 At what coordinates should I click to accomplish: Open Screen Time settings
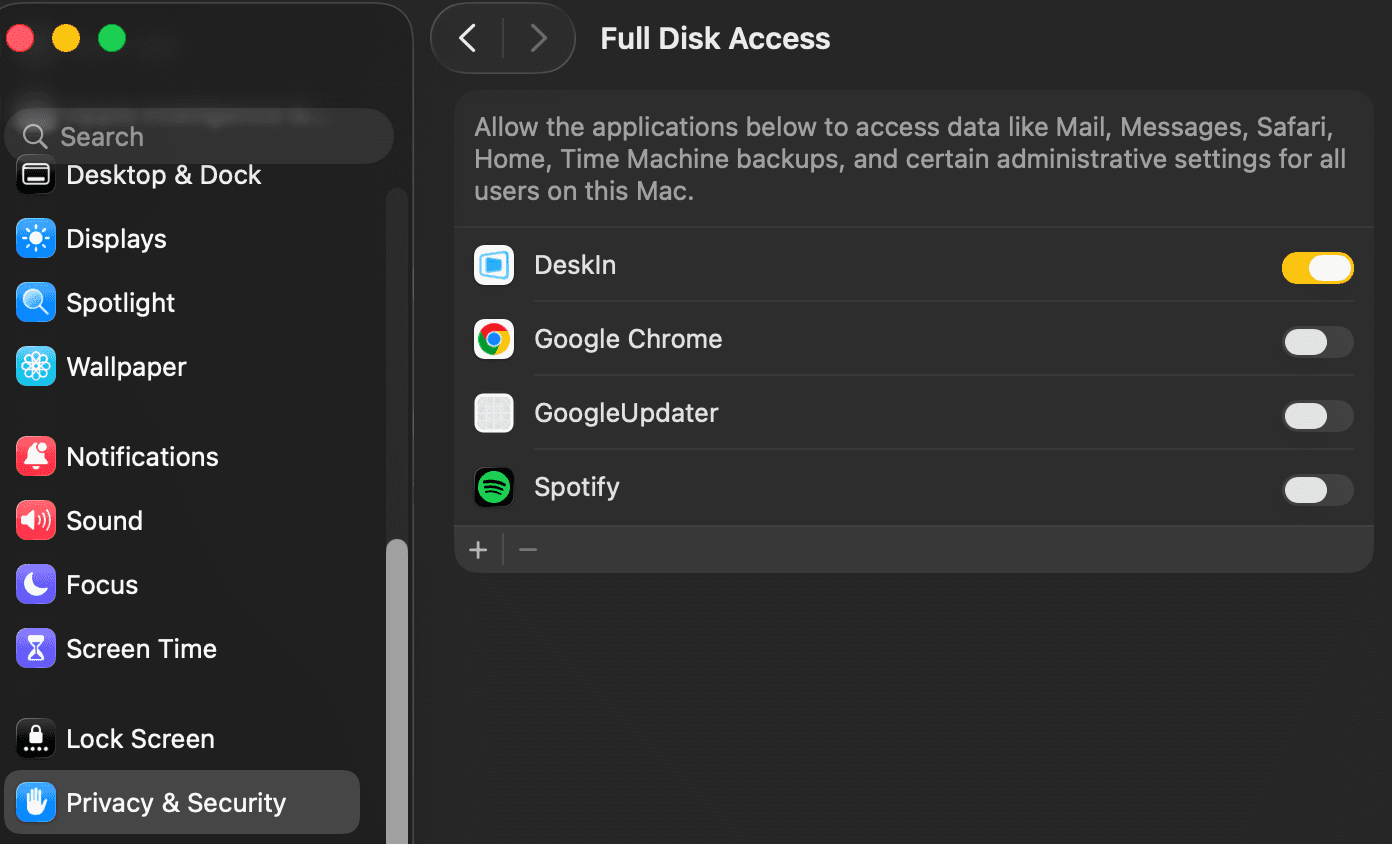point(35,648)
